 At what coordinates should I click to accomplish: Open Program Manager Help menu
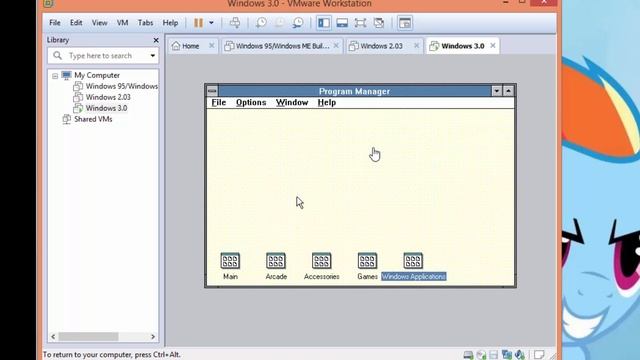pos(327,103)
